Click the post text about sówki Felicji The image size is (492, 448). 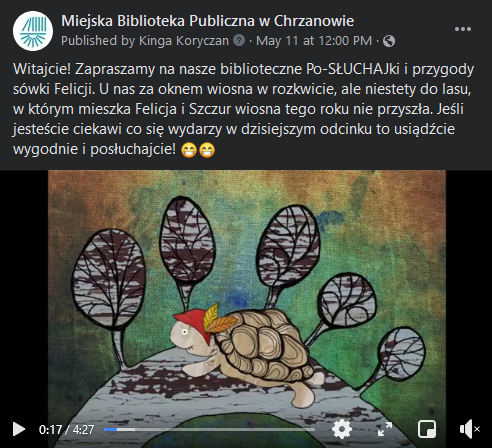(243, 109)
